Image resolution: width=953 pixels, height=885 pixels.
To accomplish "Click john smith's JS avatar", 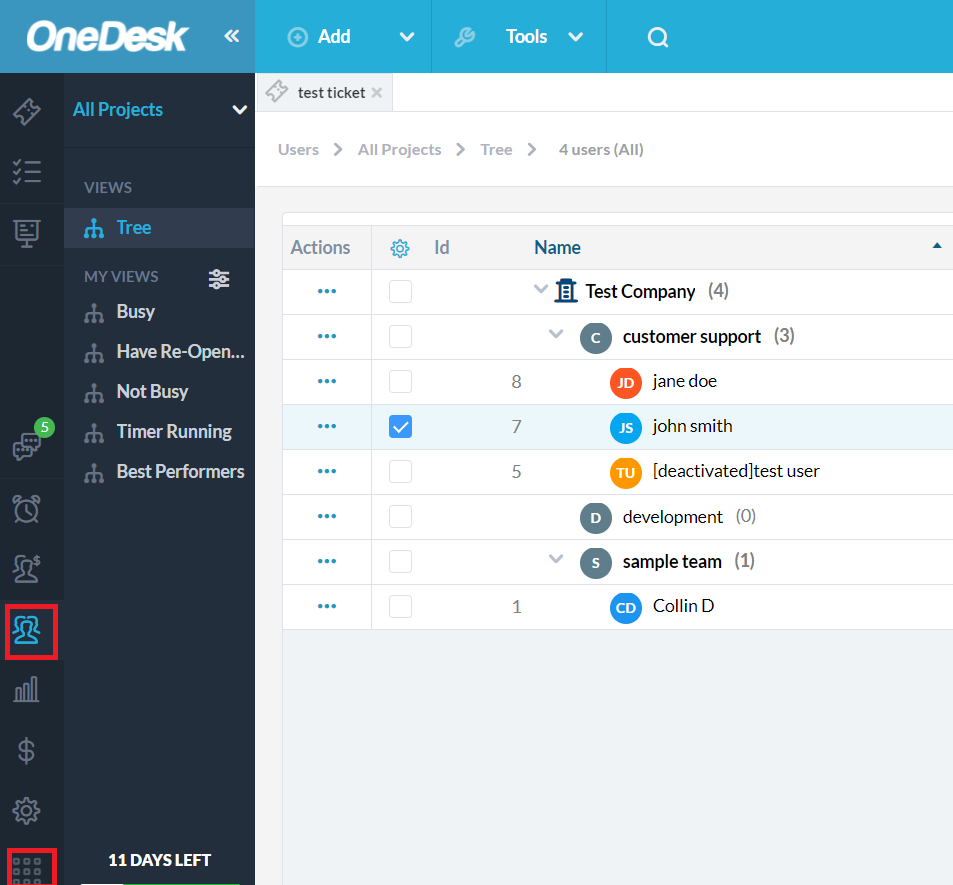I will (x=625, y=428).
